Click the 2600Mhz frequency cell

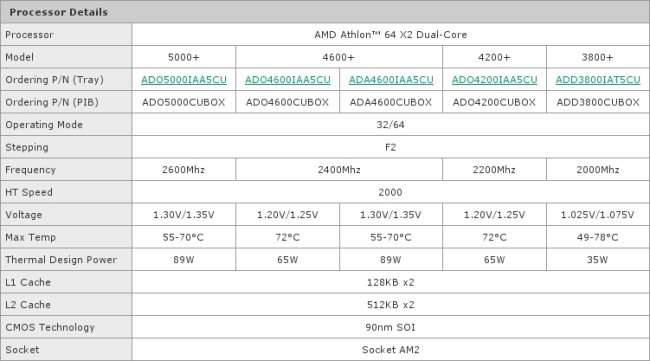(183, 170)
